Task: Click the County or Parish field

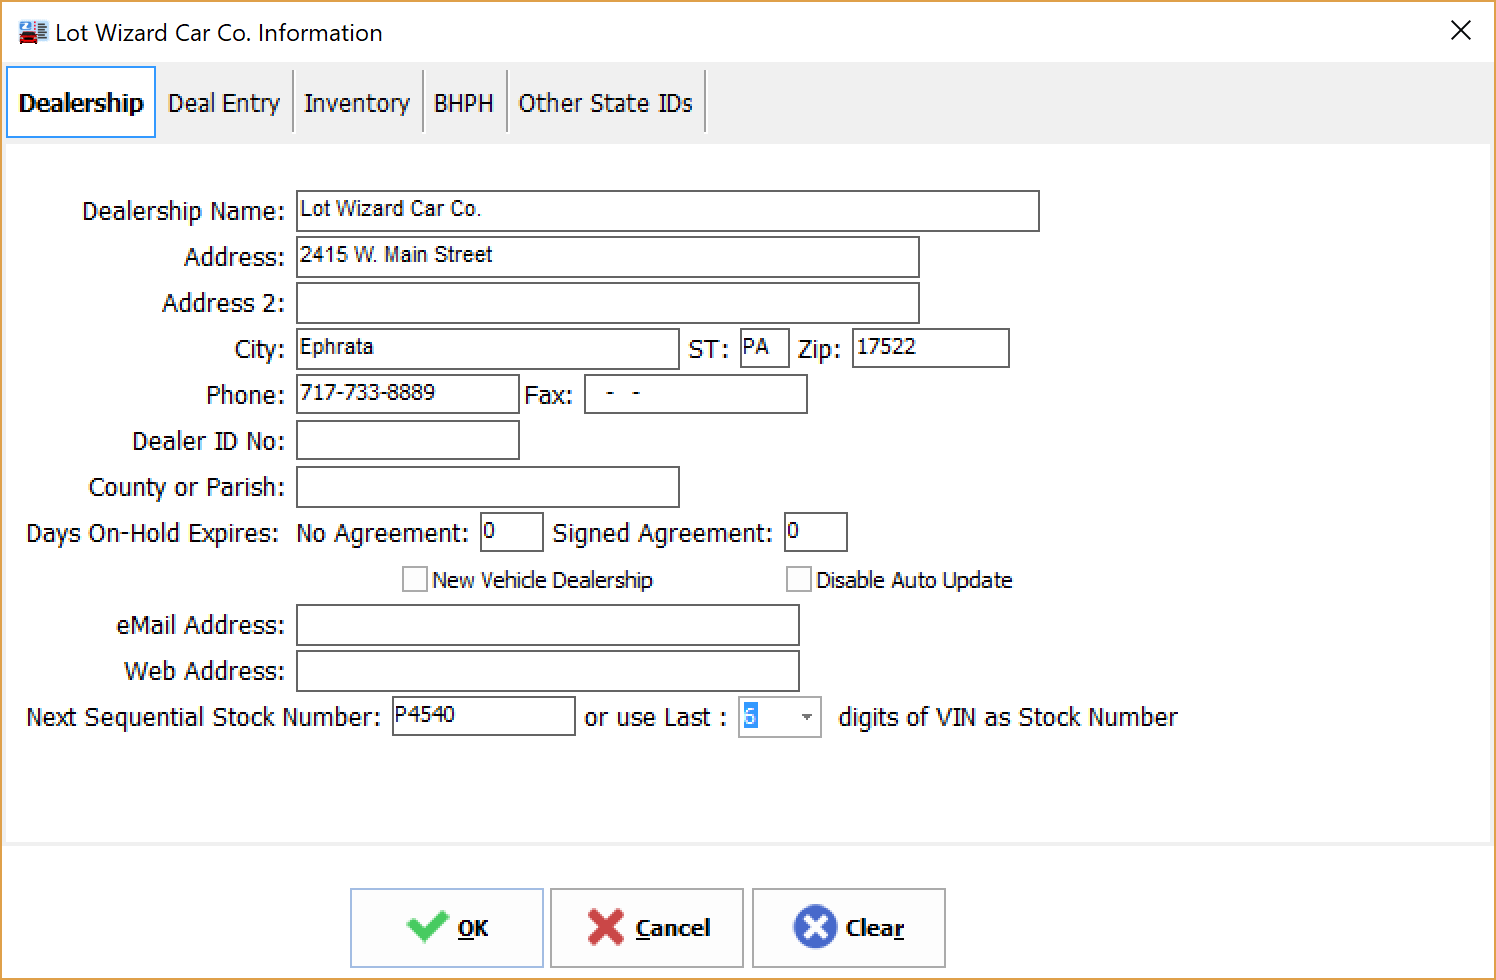Action: click(x=487, y=487)
